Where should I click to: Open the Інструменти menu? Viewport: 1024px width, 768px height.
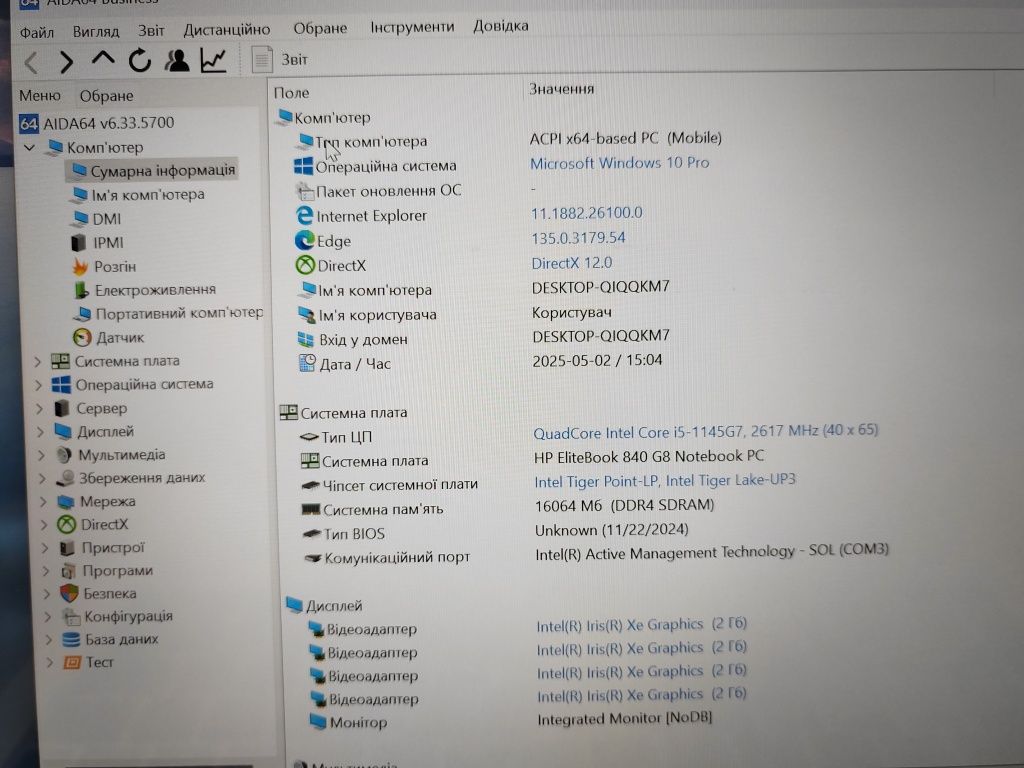click(412, 27)
